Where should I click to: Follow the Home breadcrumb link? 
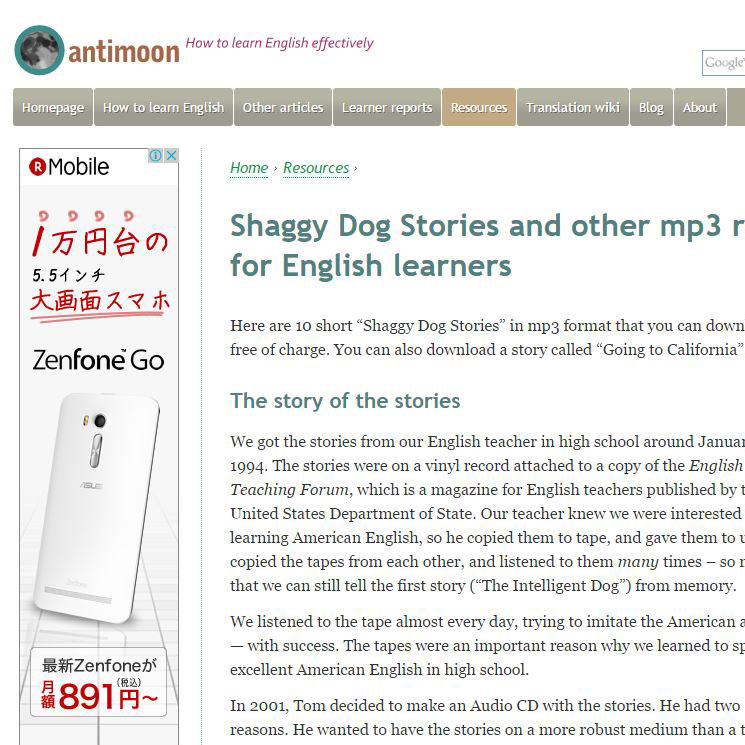pos(249,168)
